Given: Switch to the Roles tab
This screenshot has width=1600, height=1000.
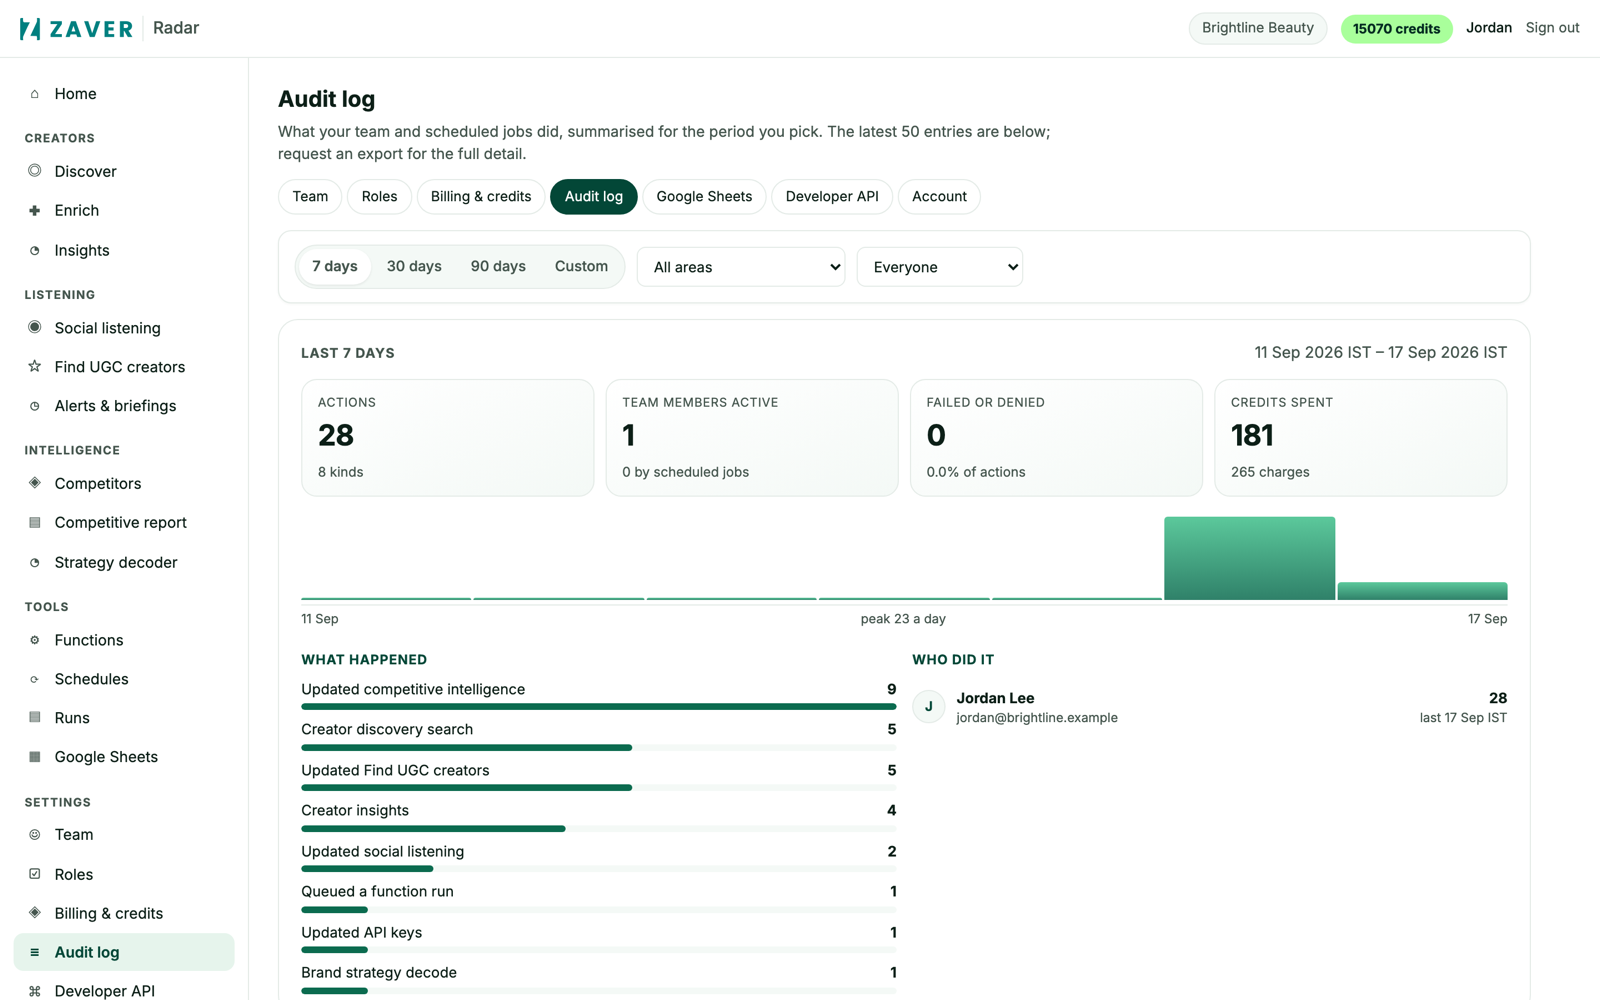Looking at the screenshot, I should [379, 196].
